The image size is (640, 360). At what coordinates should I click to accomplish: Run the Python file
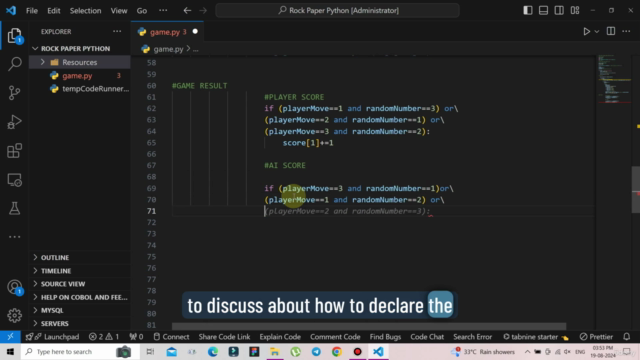[x=586, y=31]
